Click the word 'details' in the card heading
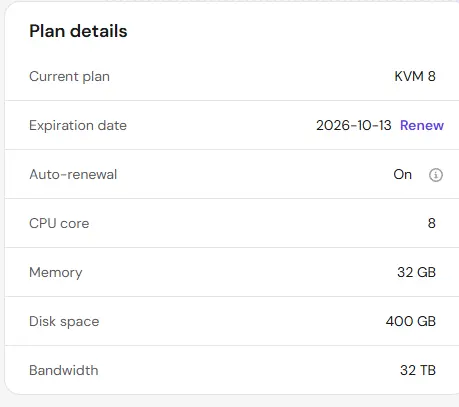The image size is (459, 407). coord(99,31)
